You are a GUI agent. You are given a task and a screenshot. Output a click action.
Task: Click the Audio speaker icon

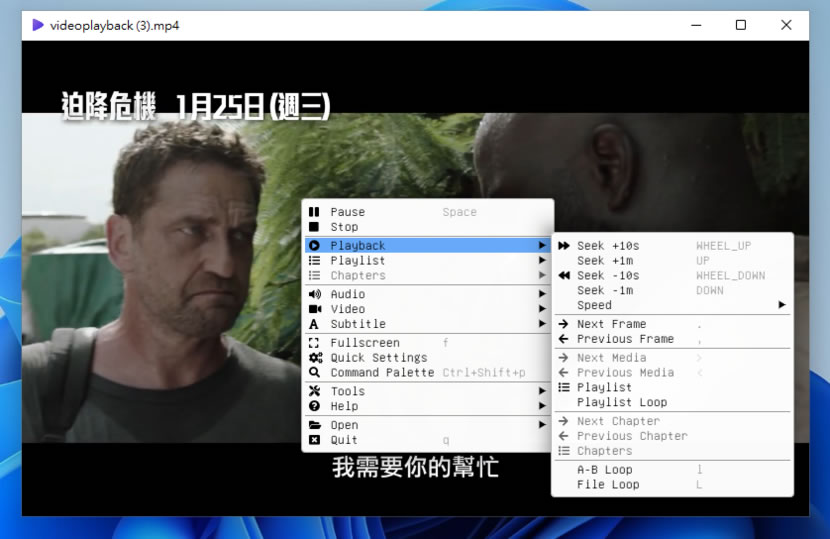click(x=314, y=294)
